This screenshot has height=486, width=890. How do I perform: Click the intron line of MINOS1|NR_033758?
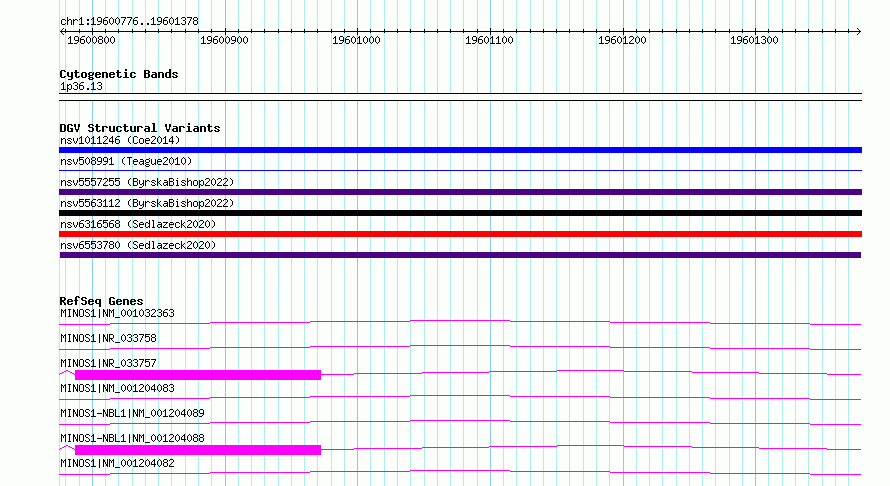(x=460, y=347)
